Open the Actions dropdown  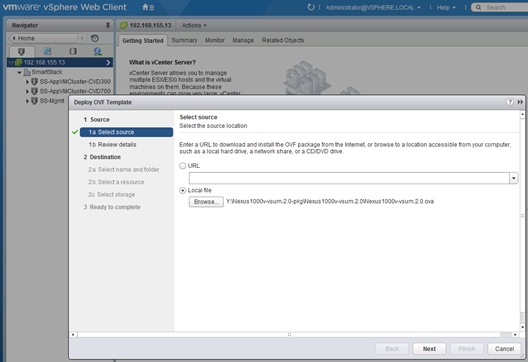[x=194, y=25]
